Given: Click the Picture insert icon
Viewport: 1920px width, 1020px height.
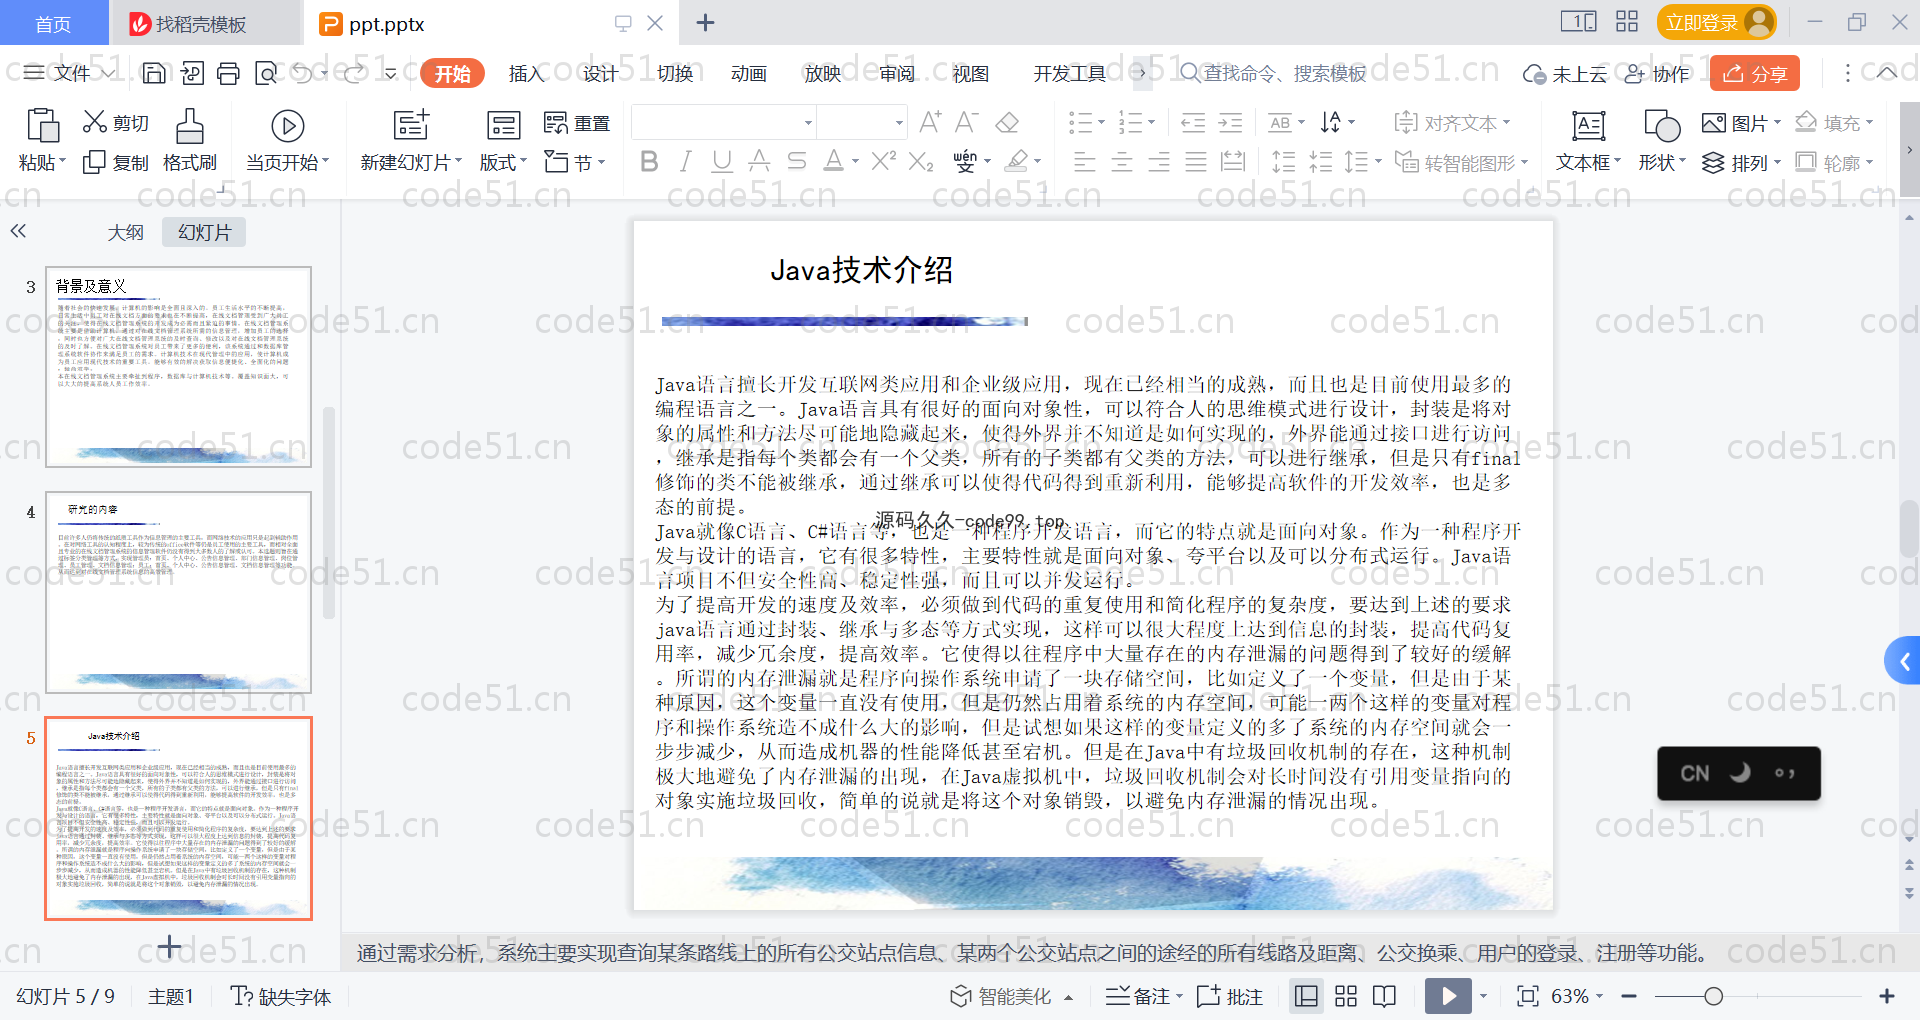Looking at the screenshot, I should click(1714, 123).
